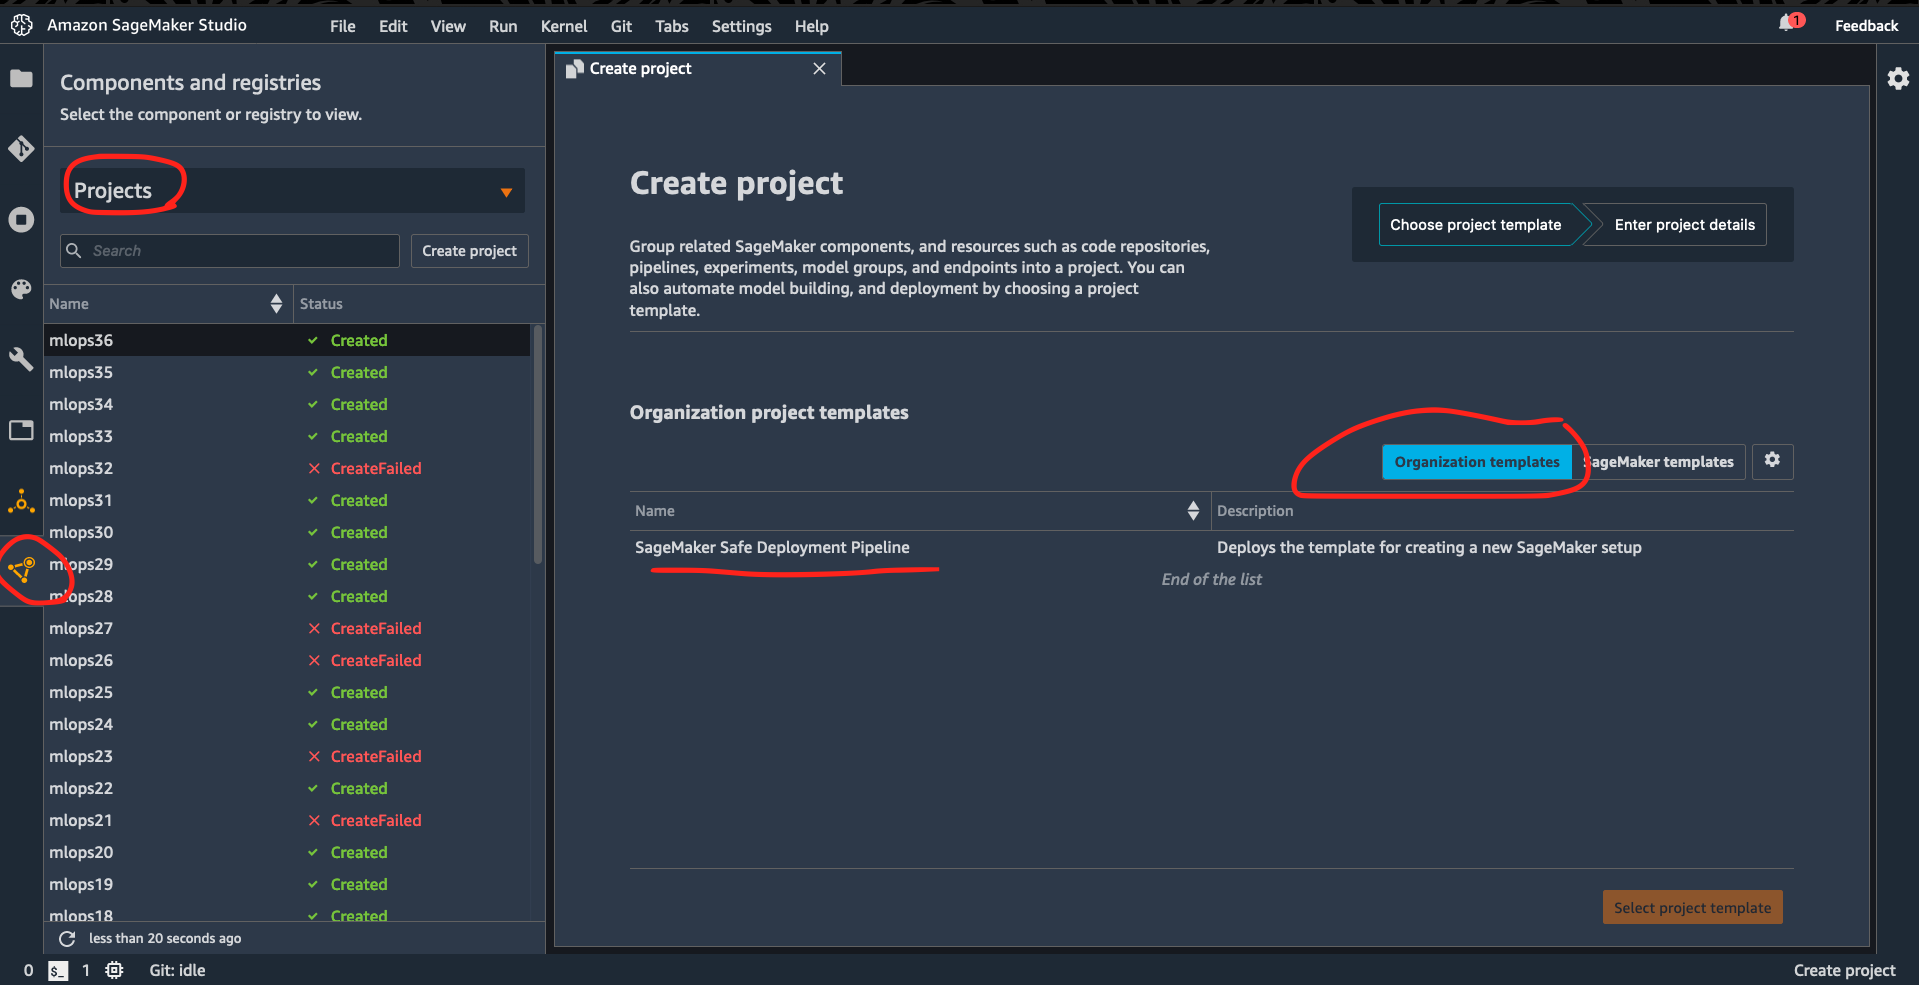The width and height of the screenshot is (1919, 985).
Task: Open running terminals and kernels icon
Action: (21, 219)
